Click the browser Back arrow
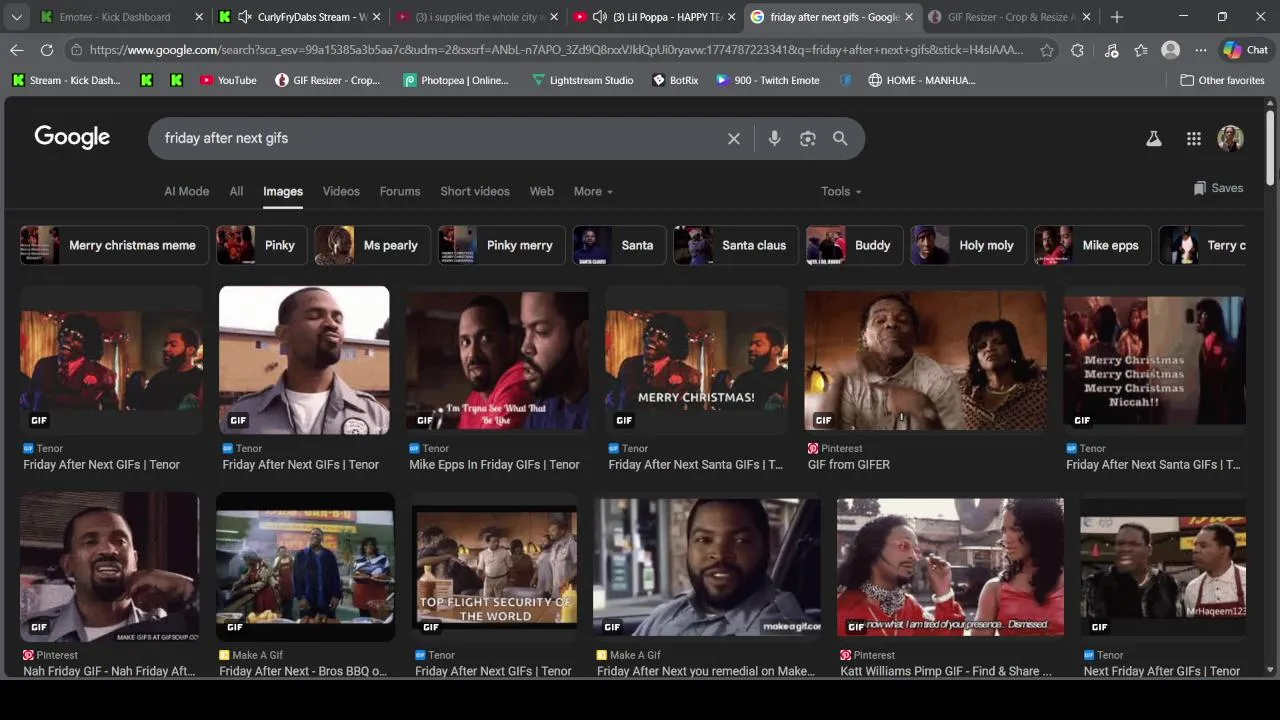 pyautogui.click(x=17, y=50)
